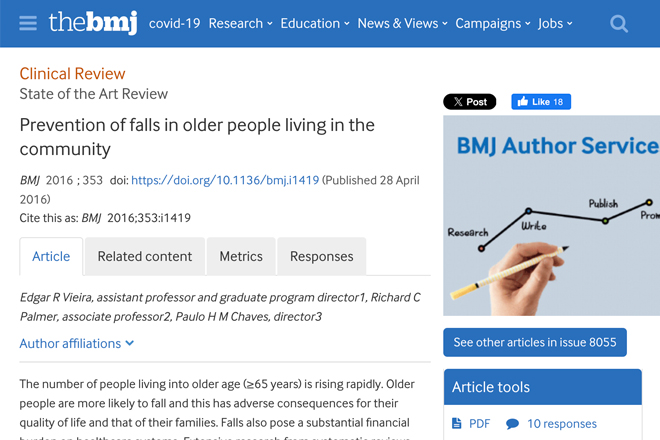Open the 10 responses speech bubble
The image size is (660, 440).
pos(512,424)
